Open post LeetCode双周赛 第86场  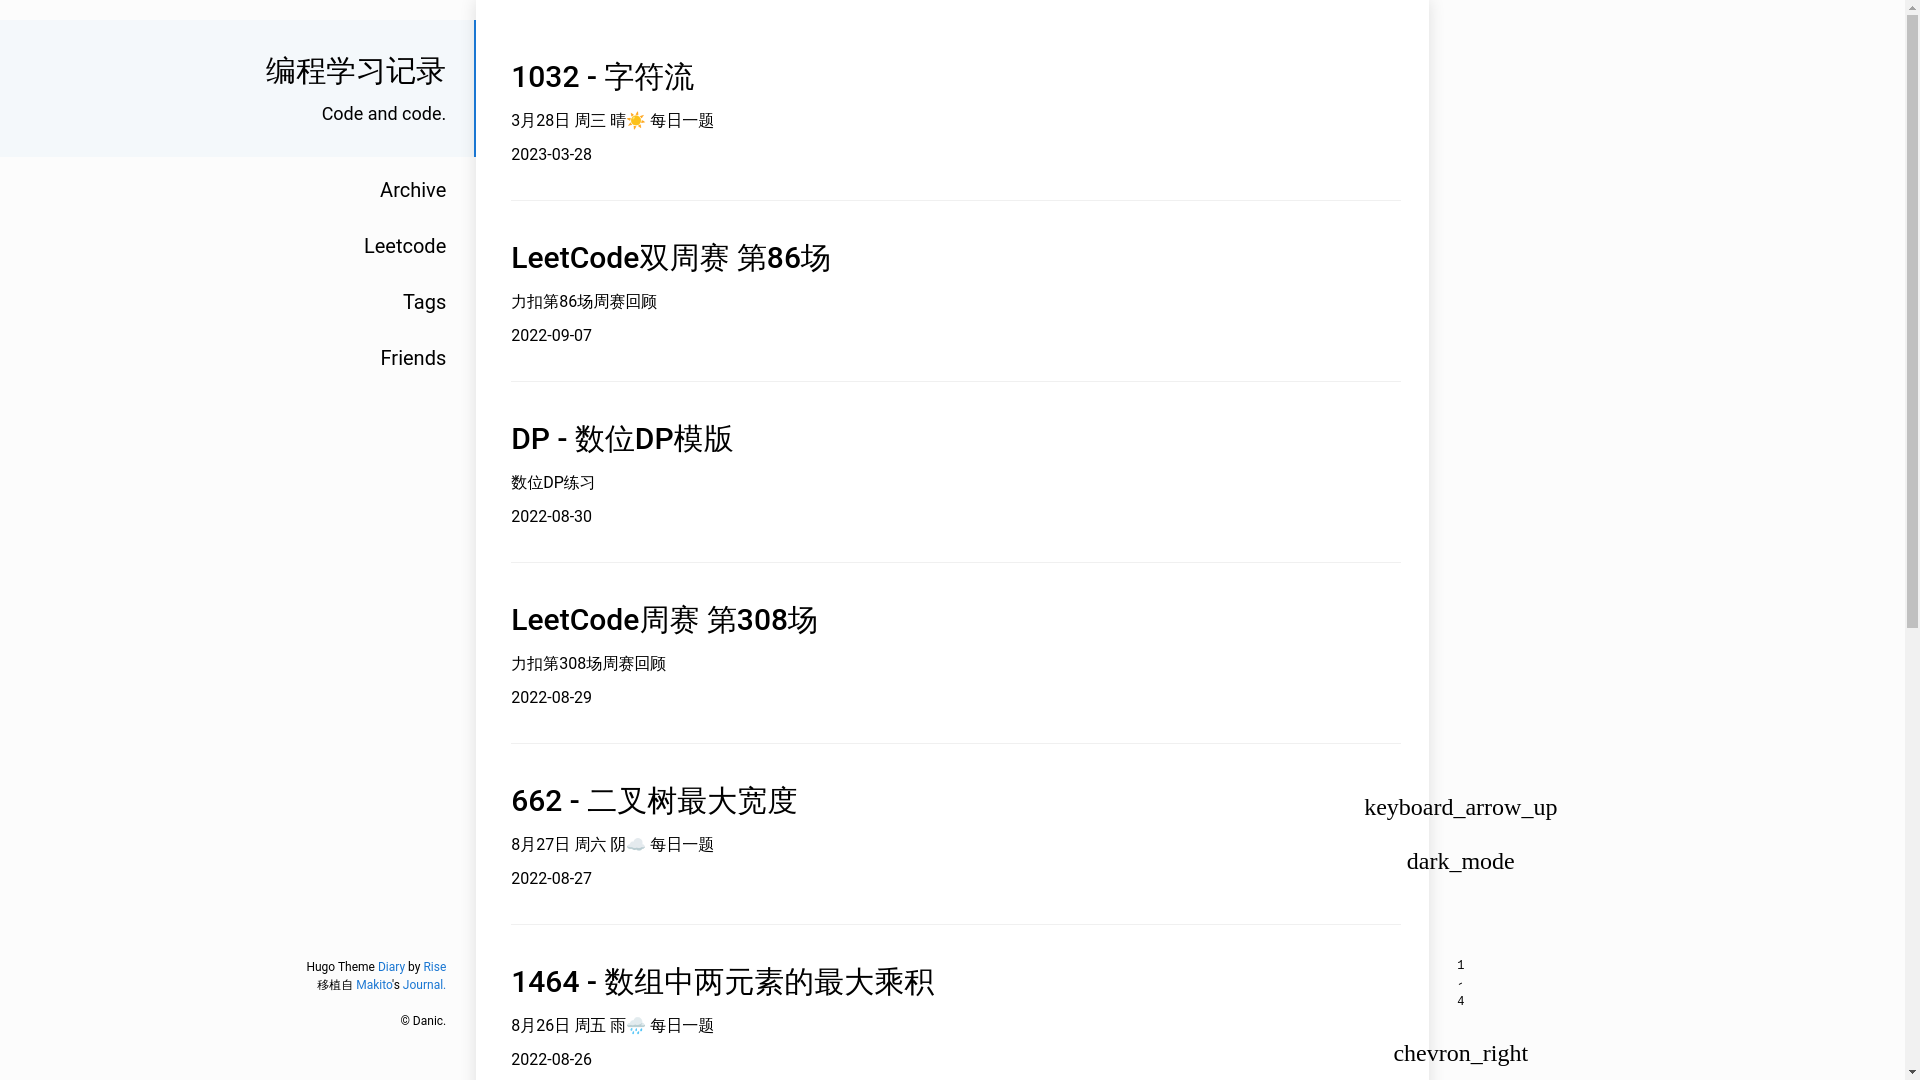[x=670, y=258]
